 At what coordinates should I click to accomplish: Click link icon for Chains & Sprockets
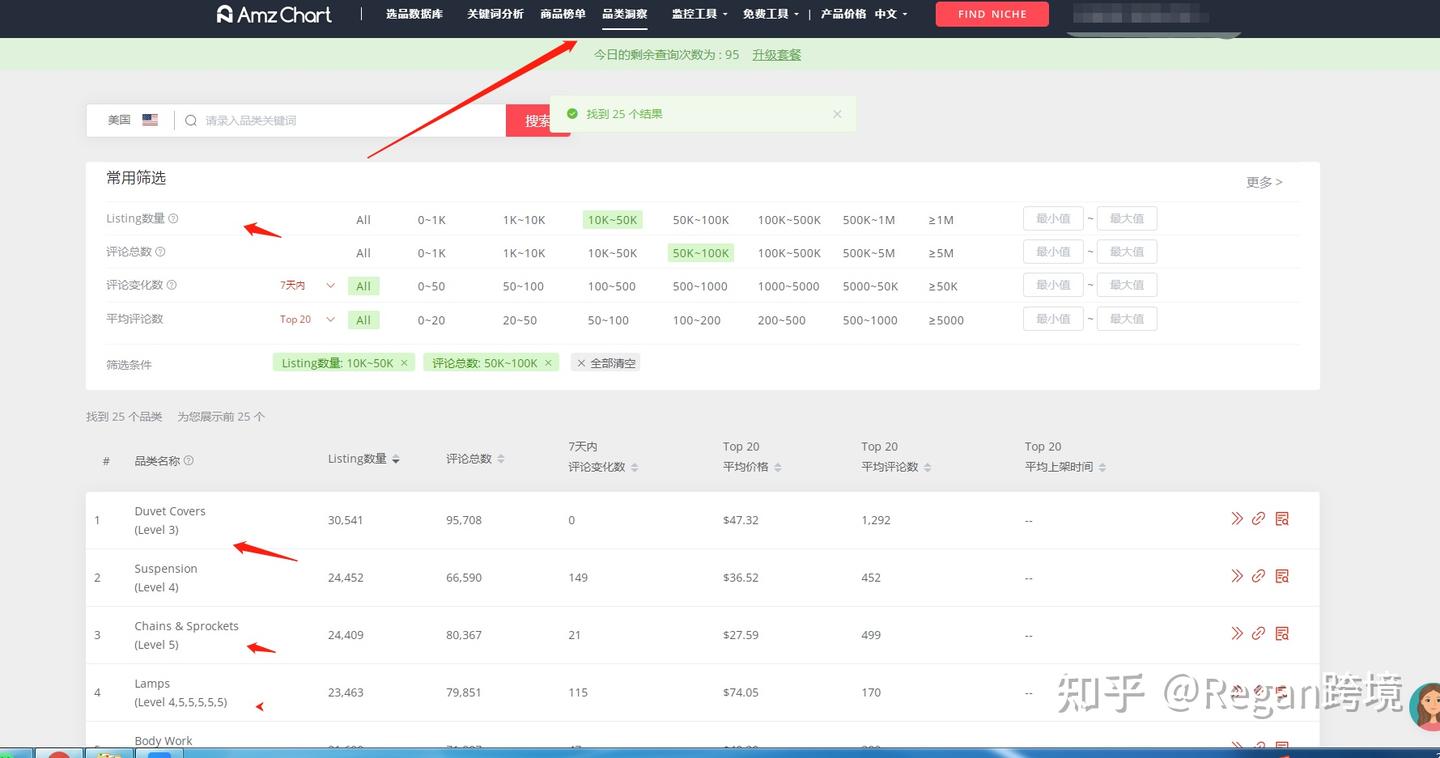coord(1259,633)
